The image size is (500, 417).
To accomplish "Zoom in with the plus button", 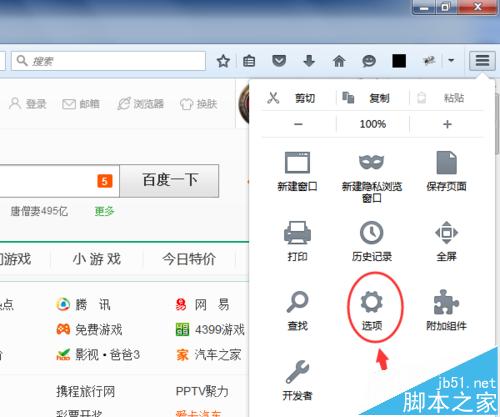I will tap(447, 124).
